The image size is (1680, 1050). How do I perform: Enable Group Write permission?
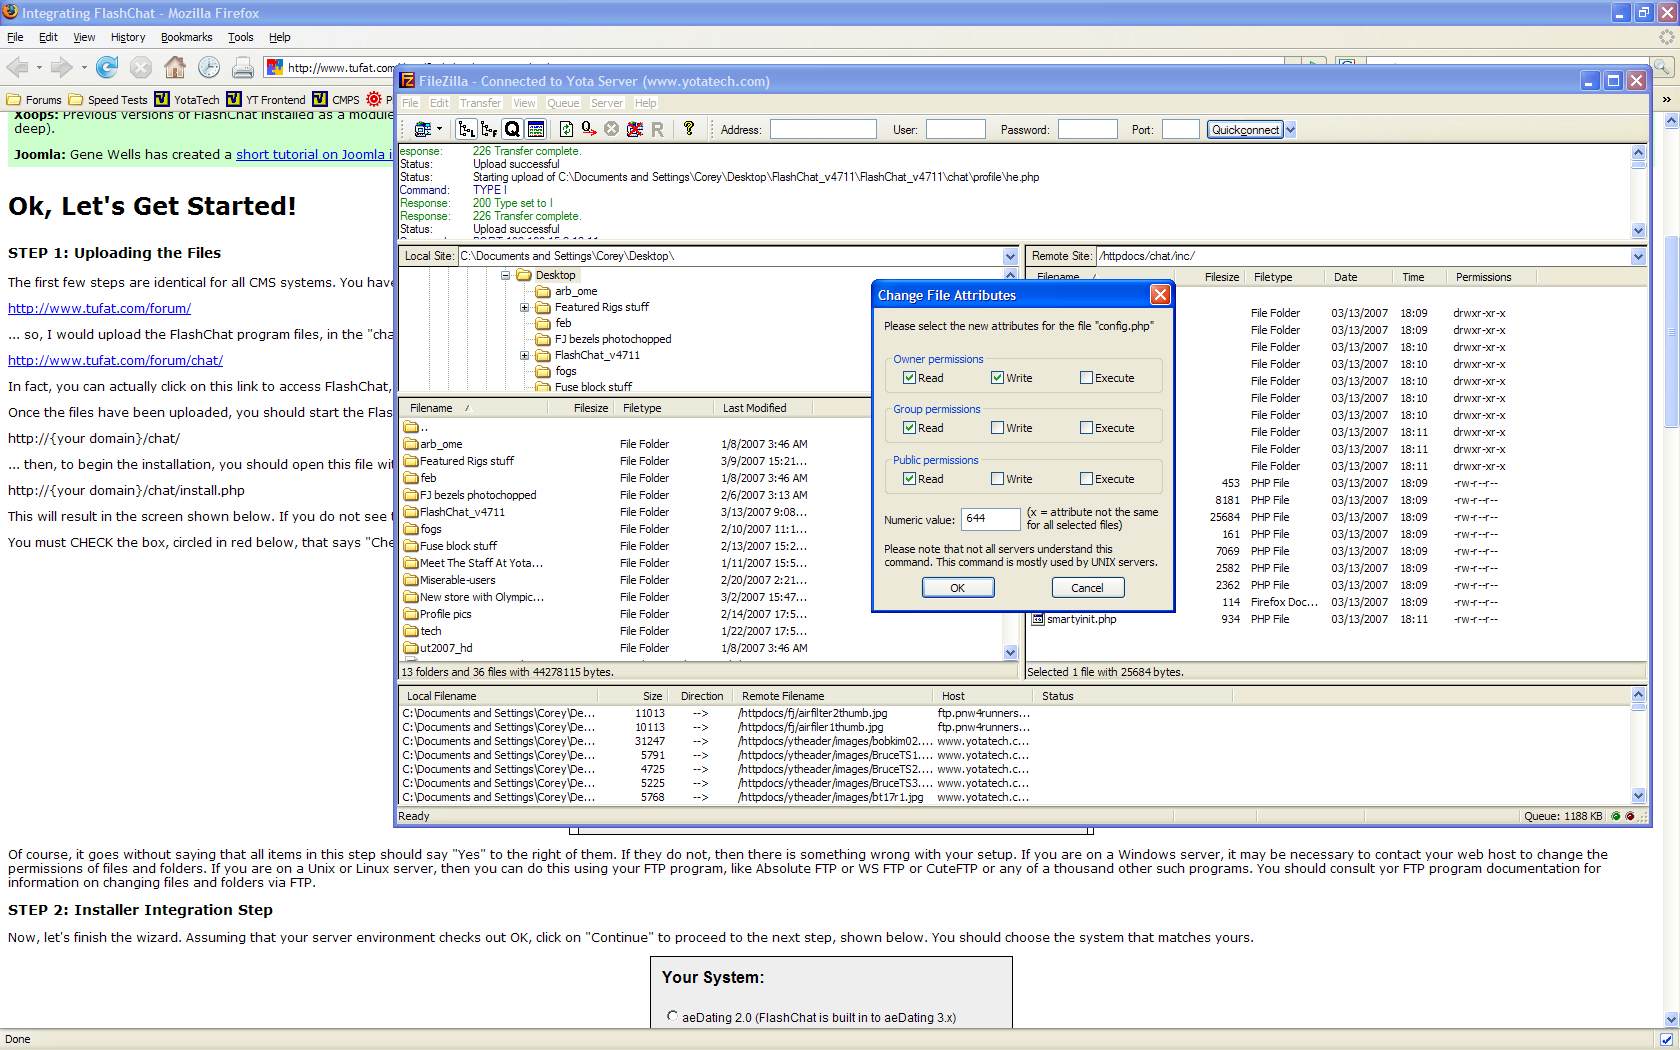click(997, 428)
